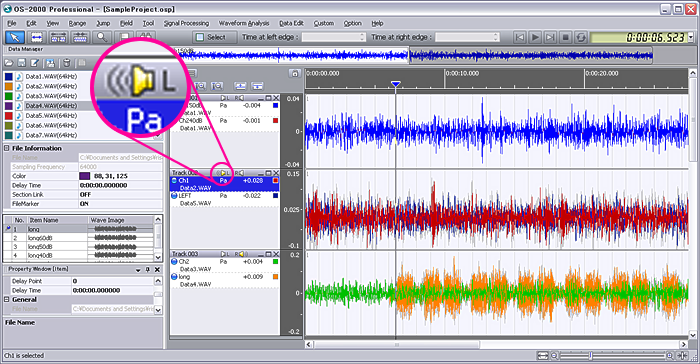Open folder icon in Data Manager

coord(9,63)
